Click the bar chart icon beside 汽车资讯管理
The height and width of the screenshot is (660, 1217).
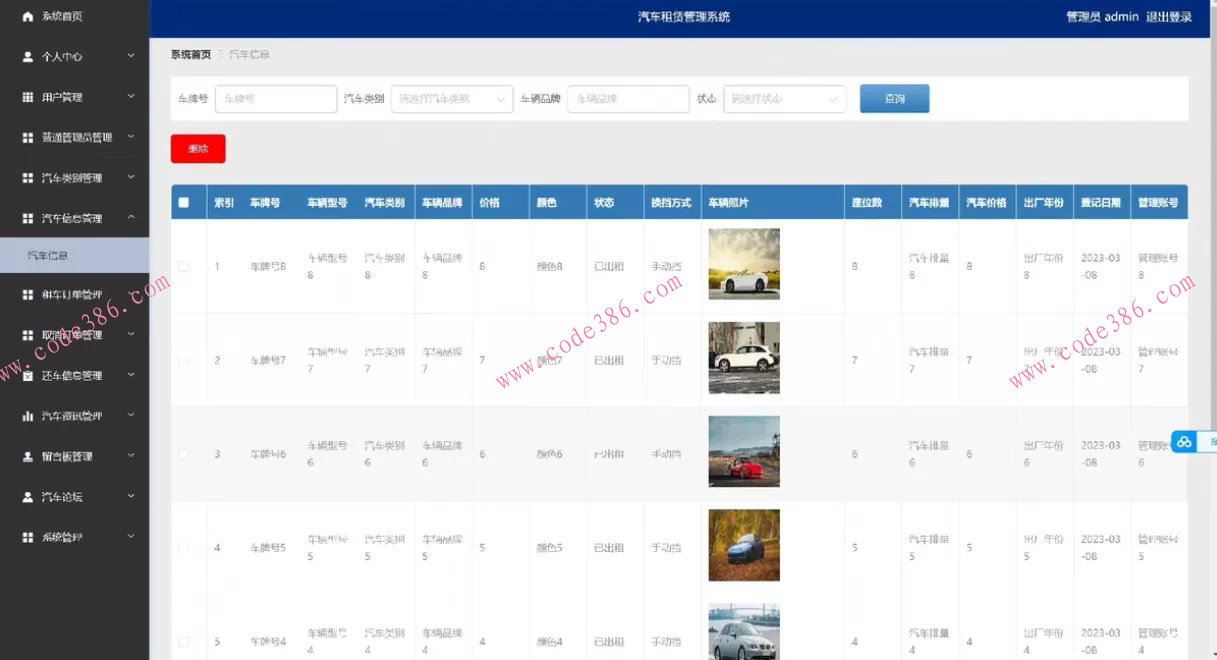(28, 416)
